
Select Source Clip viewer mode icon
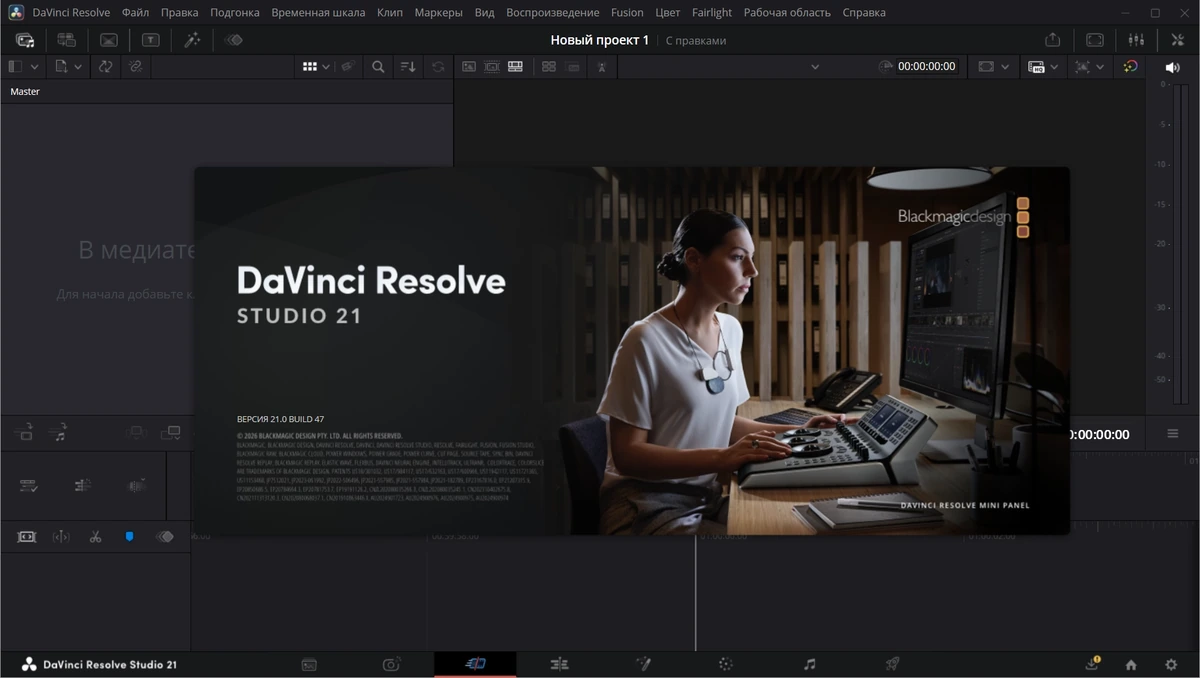[468, 66]
